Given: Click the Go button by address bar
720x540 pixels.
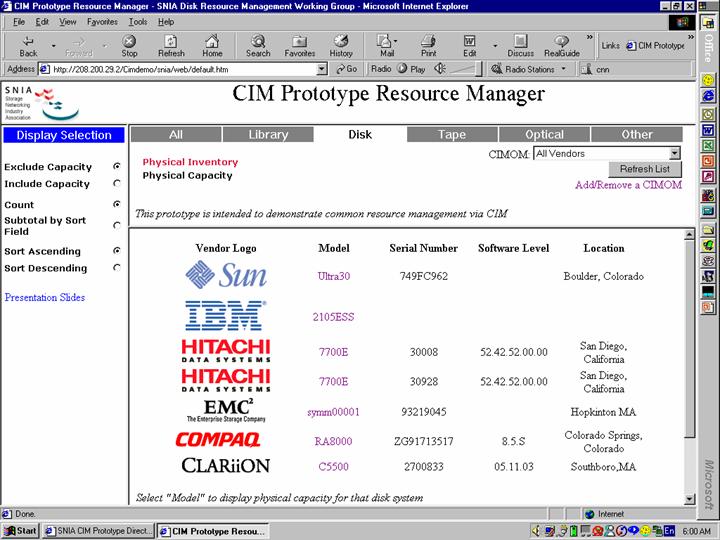Looking at the screenshot, I should [x=347, y=69].
